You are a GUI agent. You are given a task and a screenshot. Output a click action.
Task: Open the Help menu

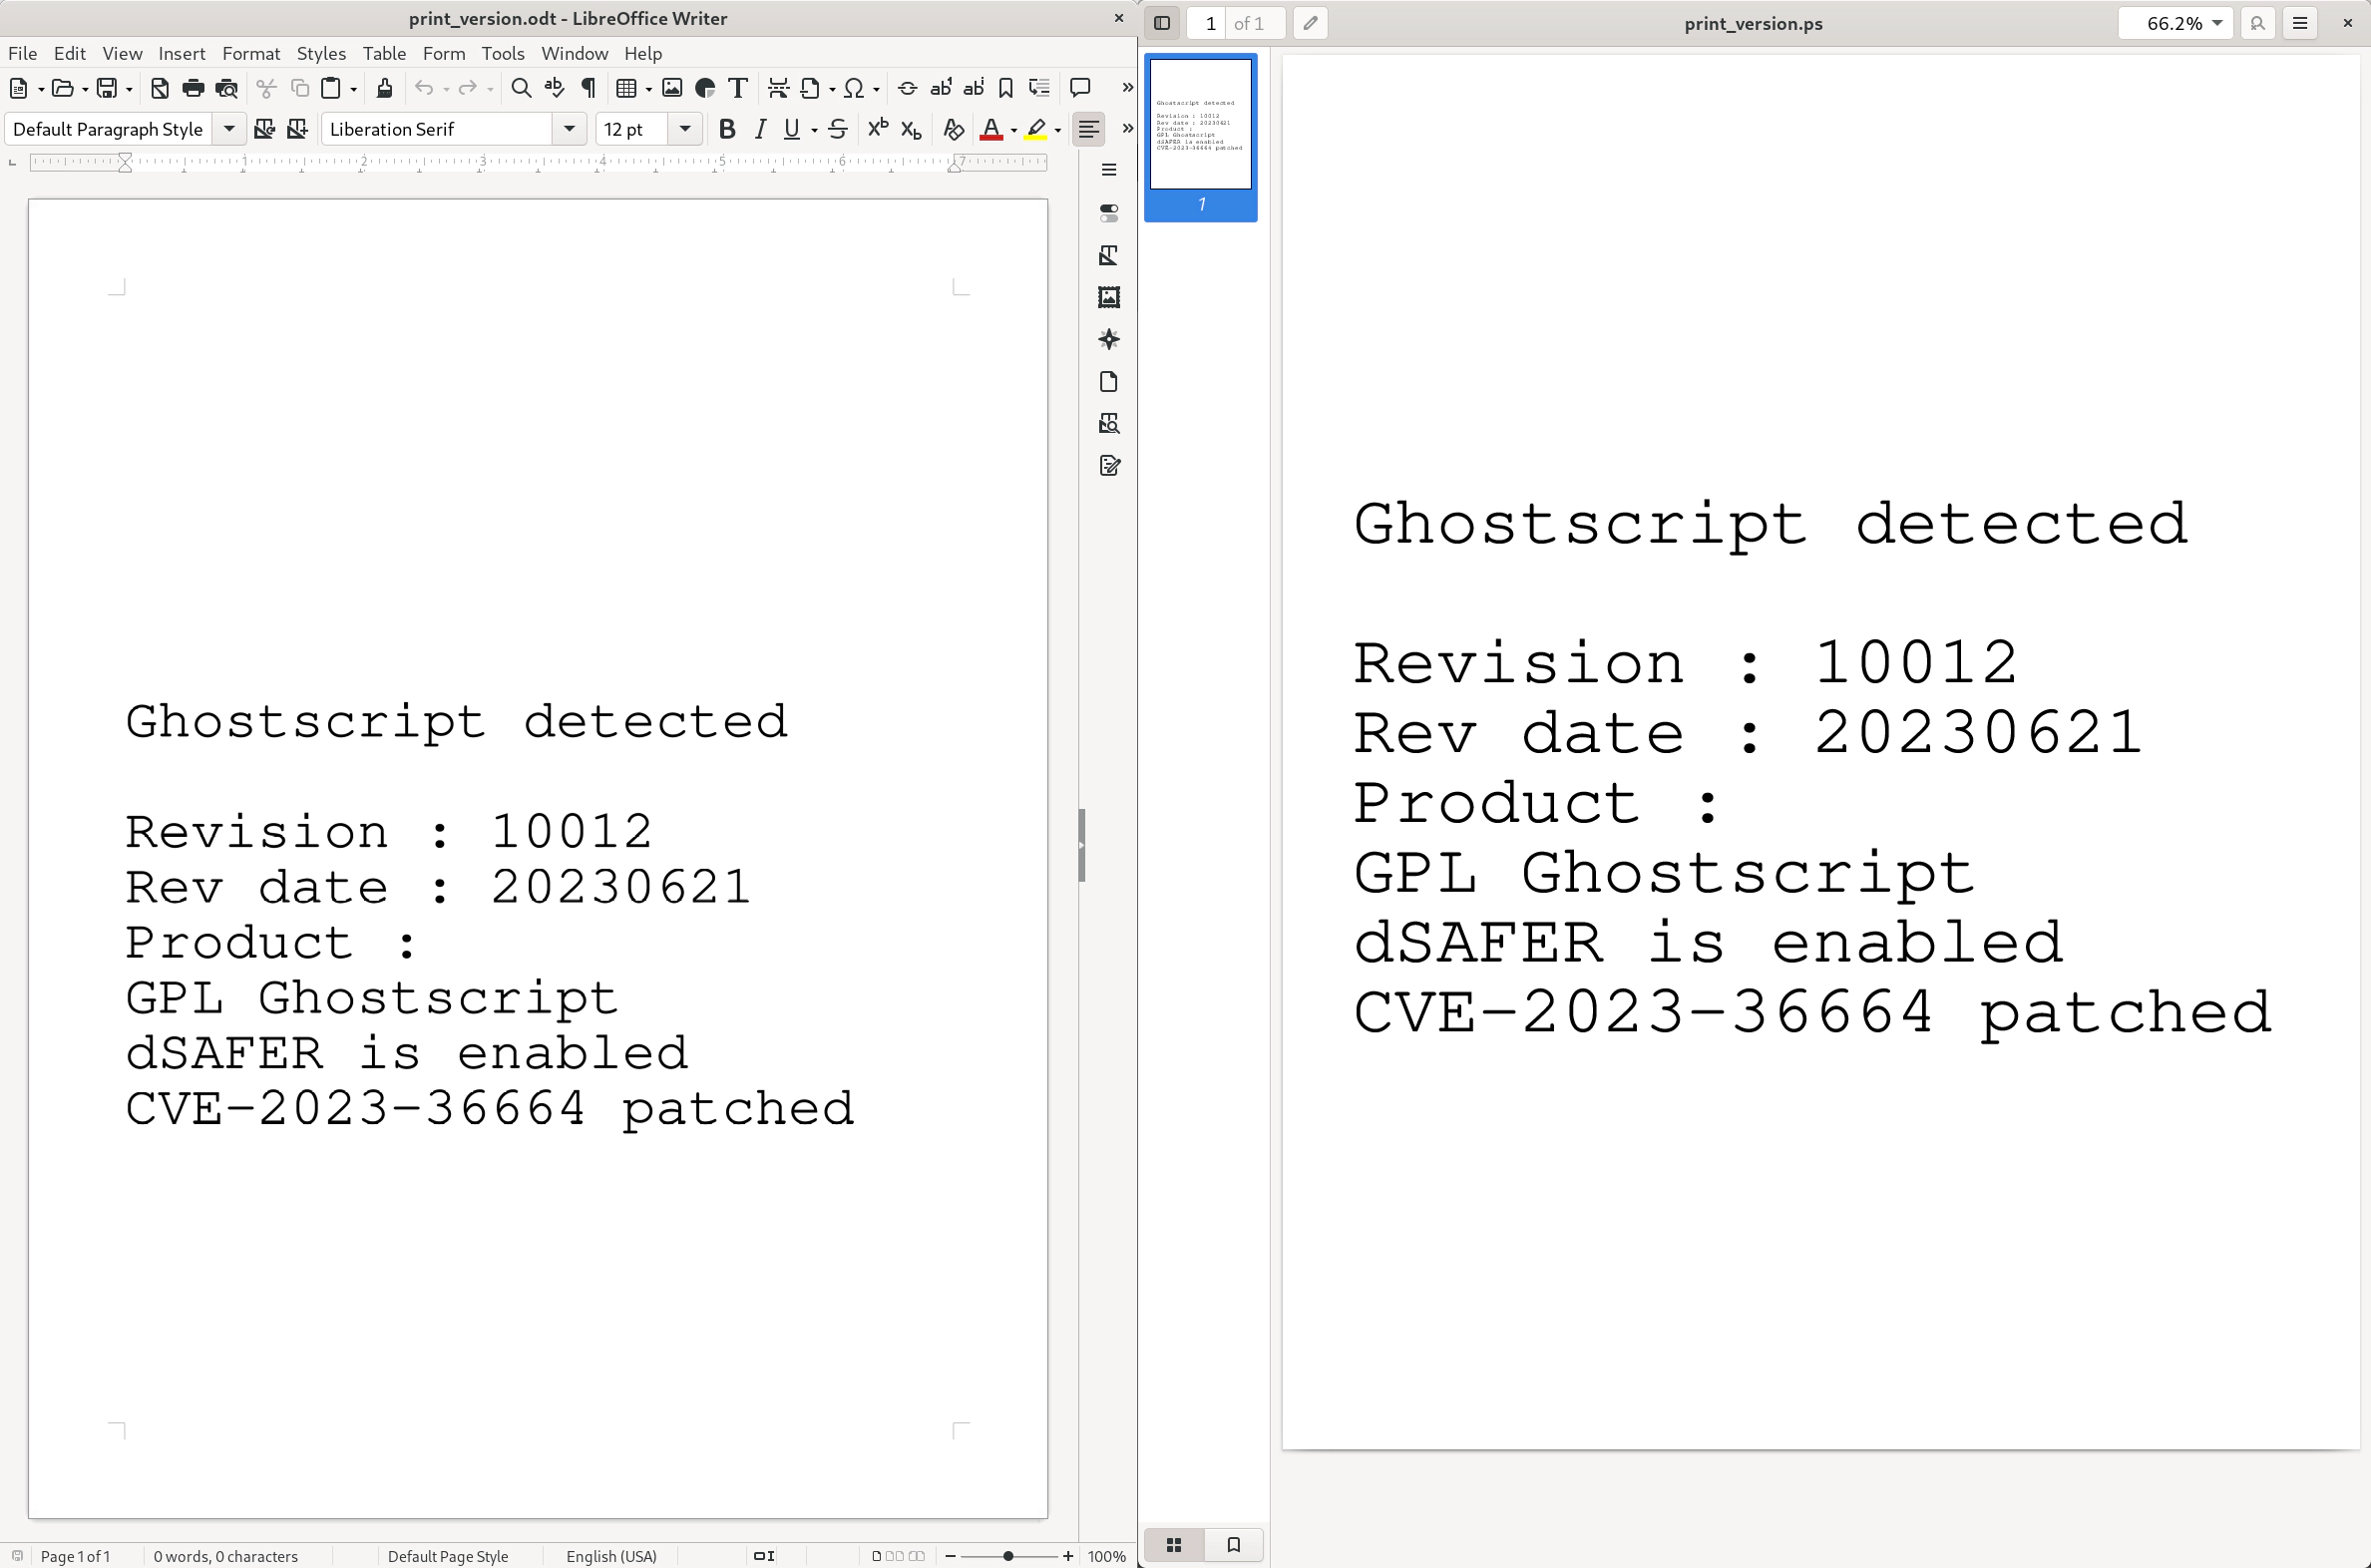point(643,53)
